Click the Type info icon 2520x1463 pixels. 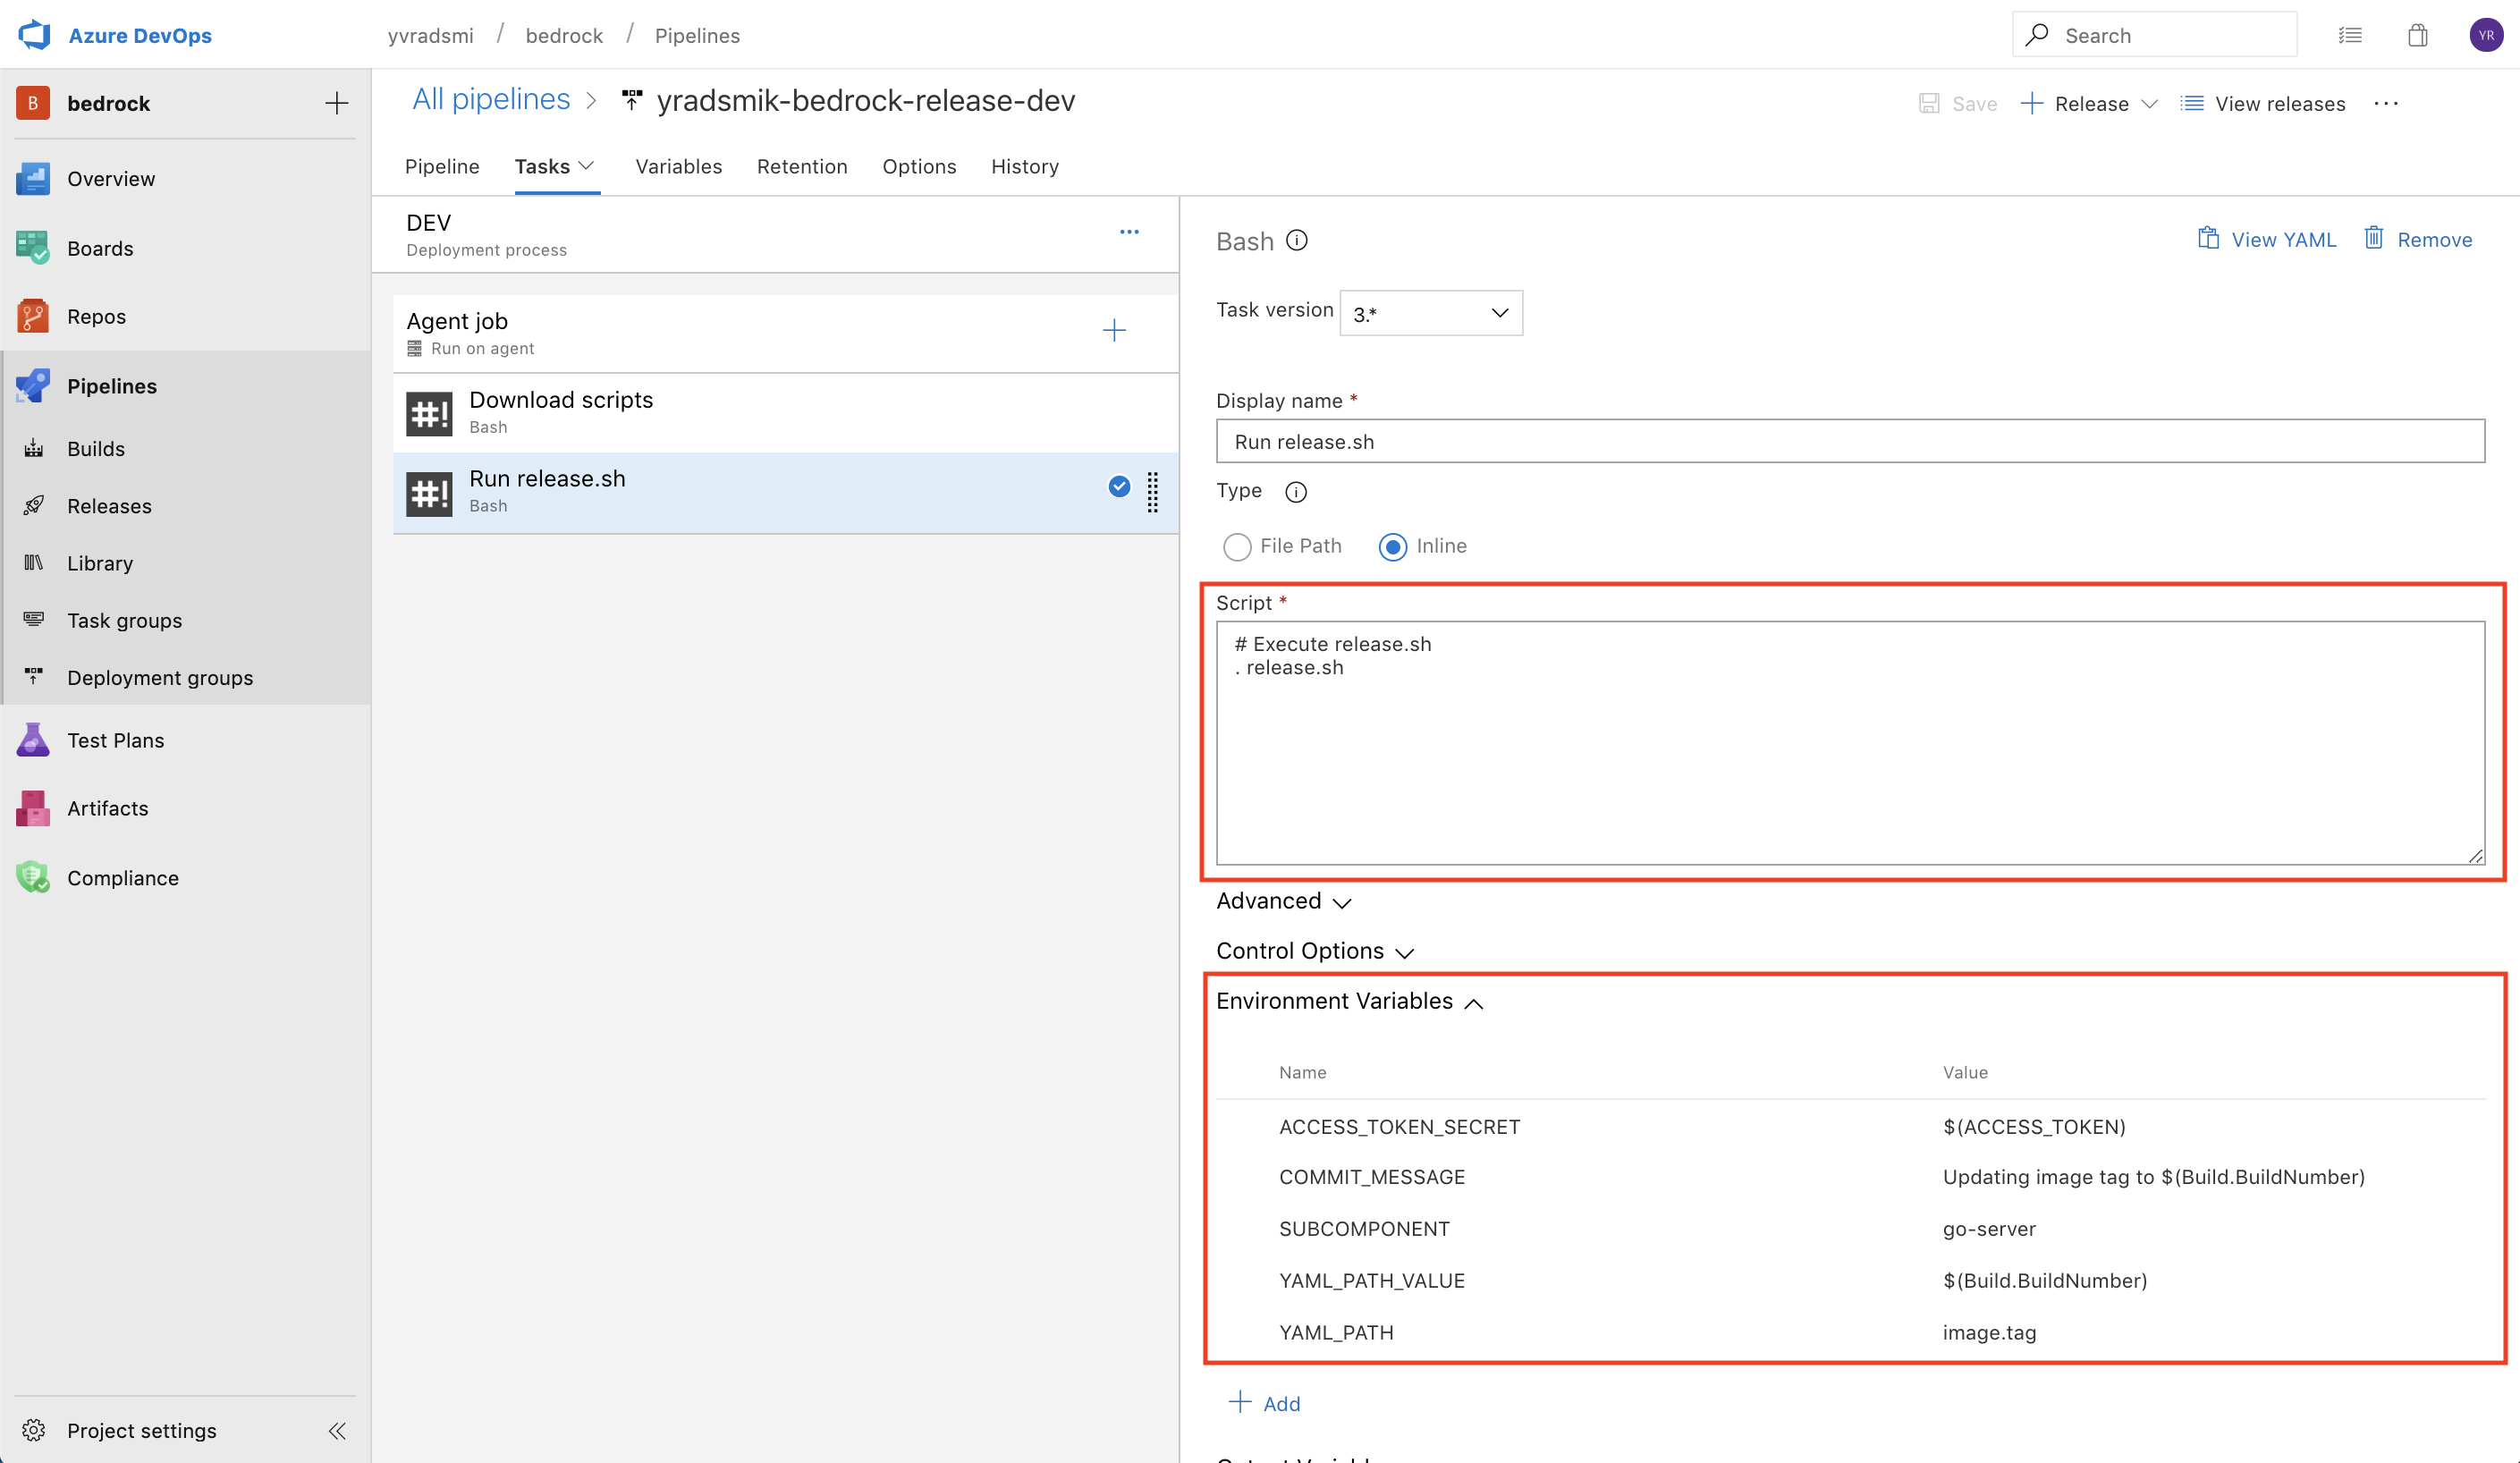tap(1296, 492)
